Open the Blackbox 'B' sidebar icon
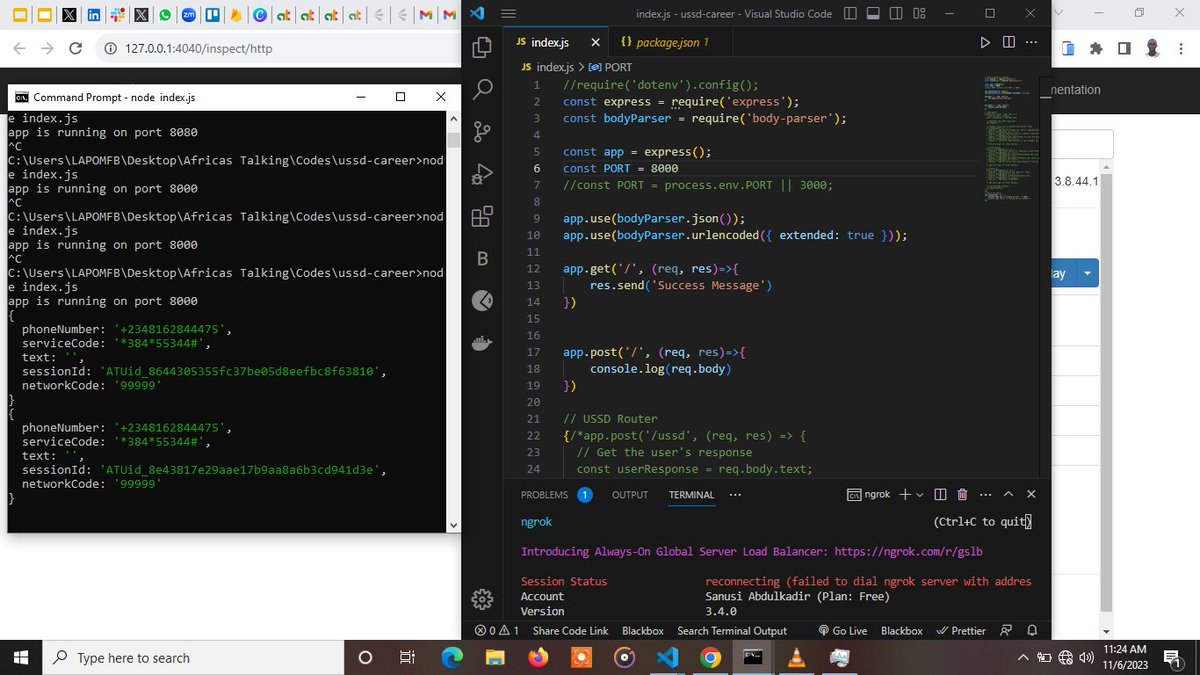The width and height of the screenshot is (1200, 675). pyautogui.click(x=482, y=258)
